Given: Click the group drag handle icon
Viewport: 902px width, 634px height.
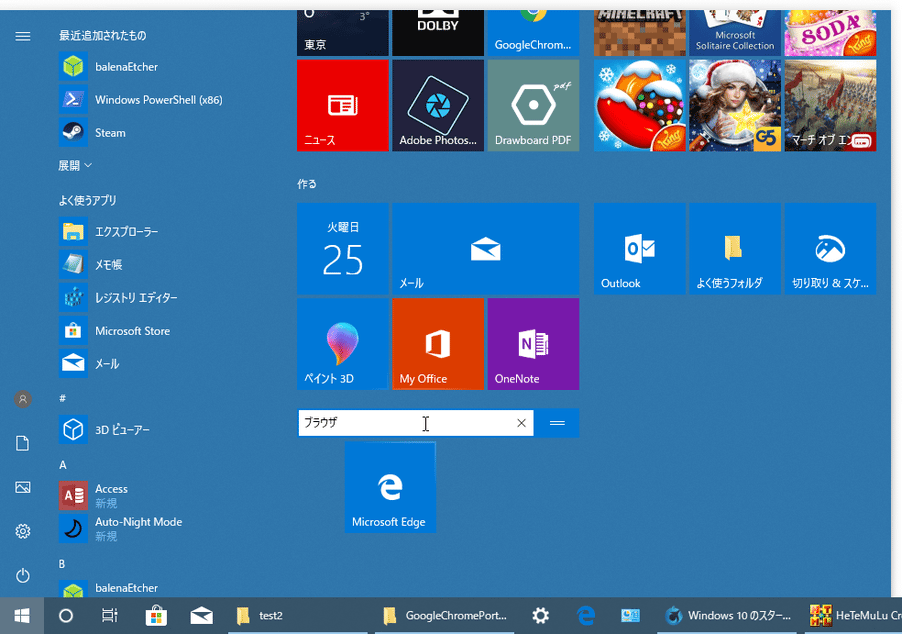Looking at the screenshot, I should pyautogui.click(x=557, y=423).
